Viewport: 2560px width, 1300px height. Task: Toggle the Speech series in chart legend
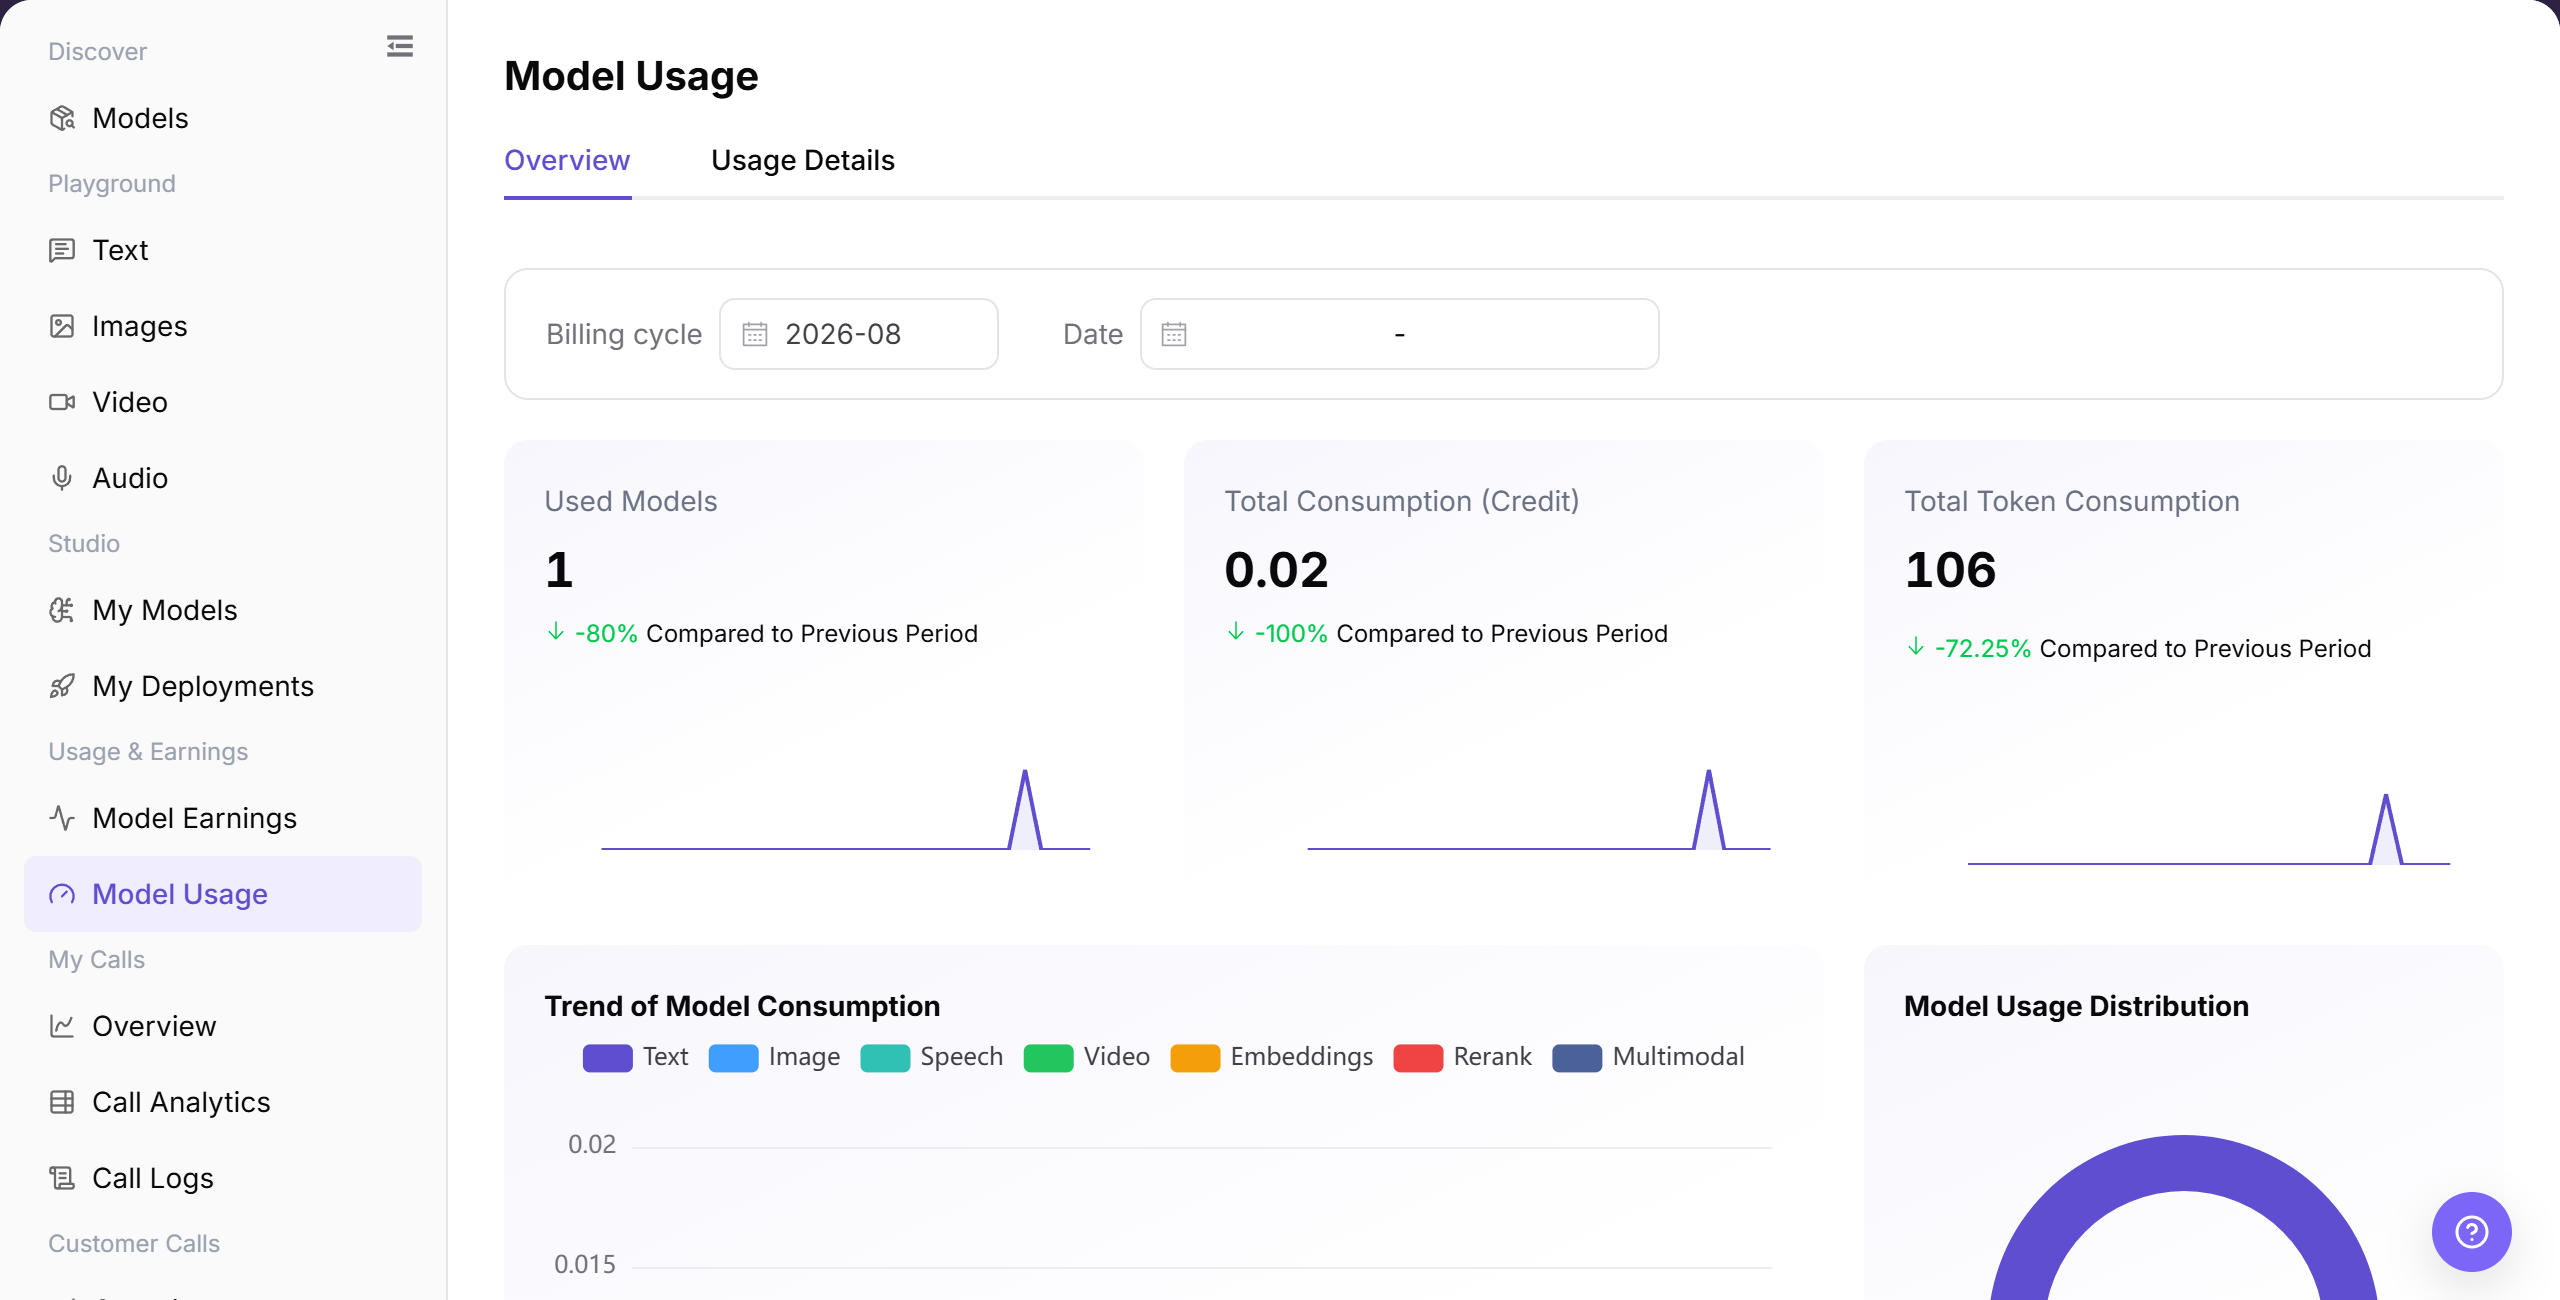click(931, 1057)
